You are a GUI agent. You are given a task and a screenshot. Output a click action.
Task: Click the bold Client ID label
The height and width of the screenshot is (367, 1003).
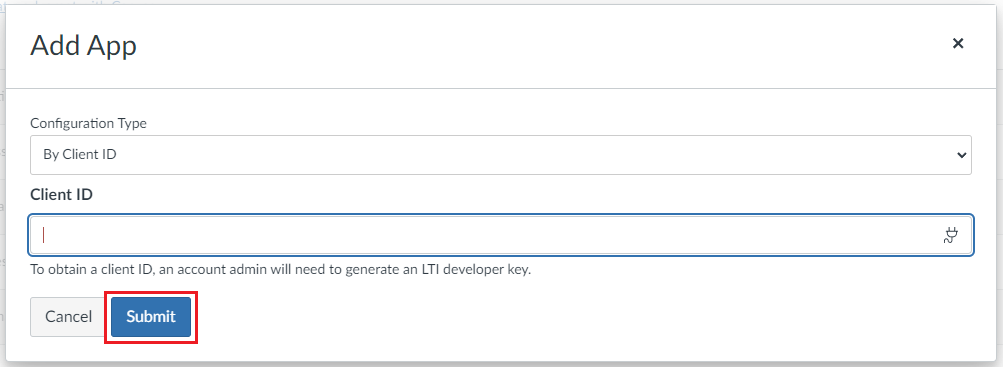[x=61, y=194]
